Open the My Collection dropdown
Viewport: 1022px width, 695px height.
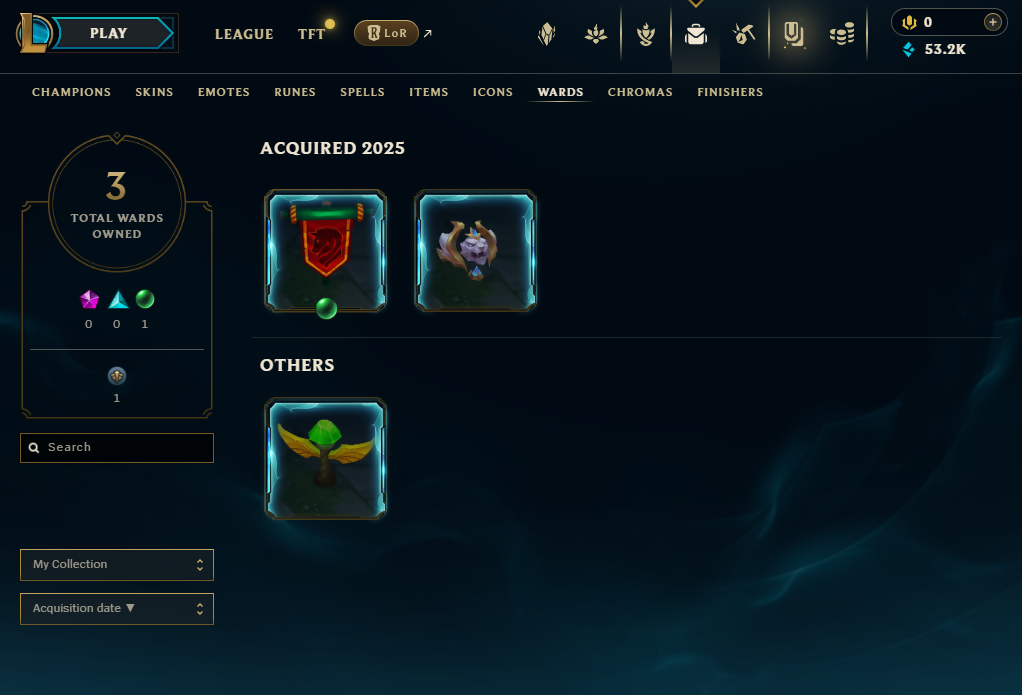(117, 565)
